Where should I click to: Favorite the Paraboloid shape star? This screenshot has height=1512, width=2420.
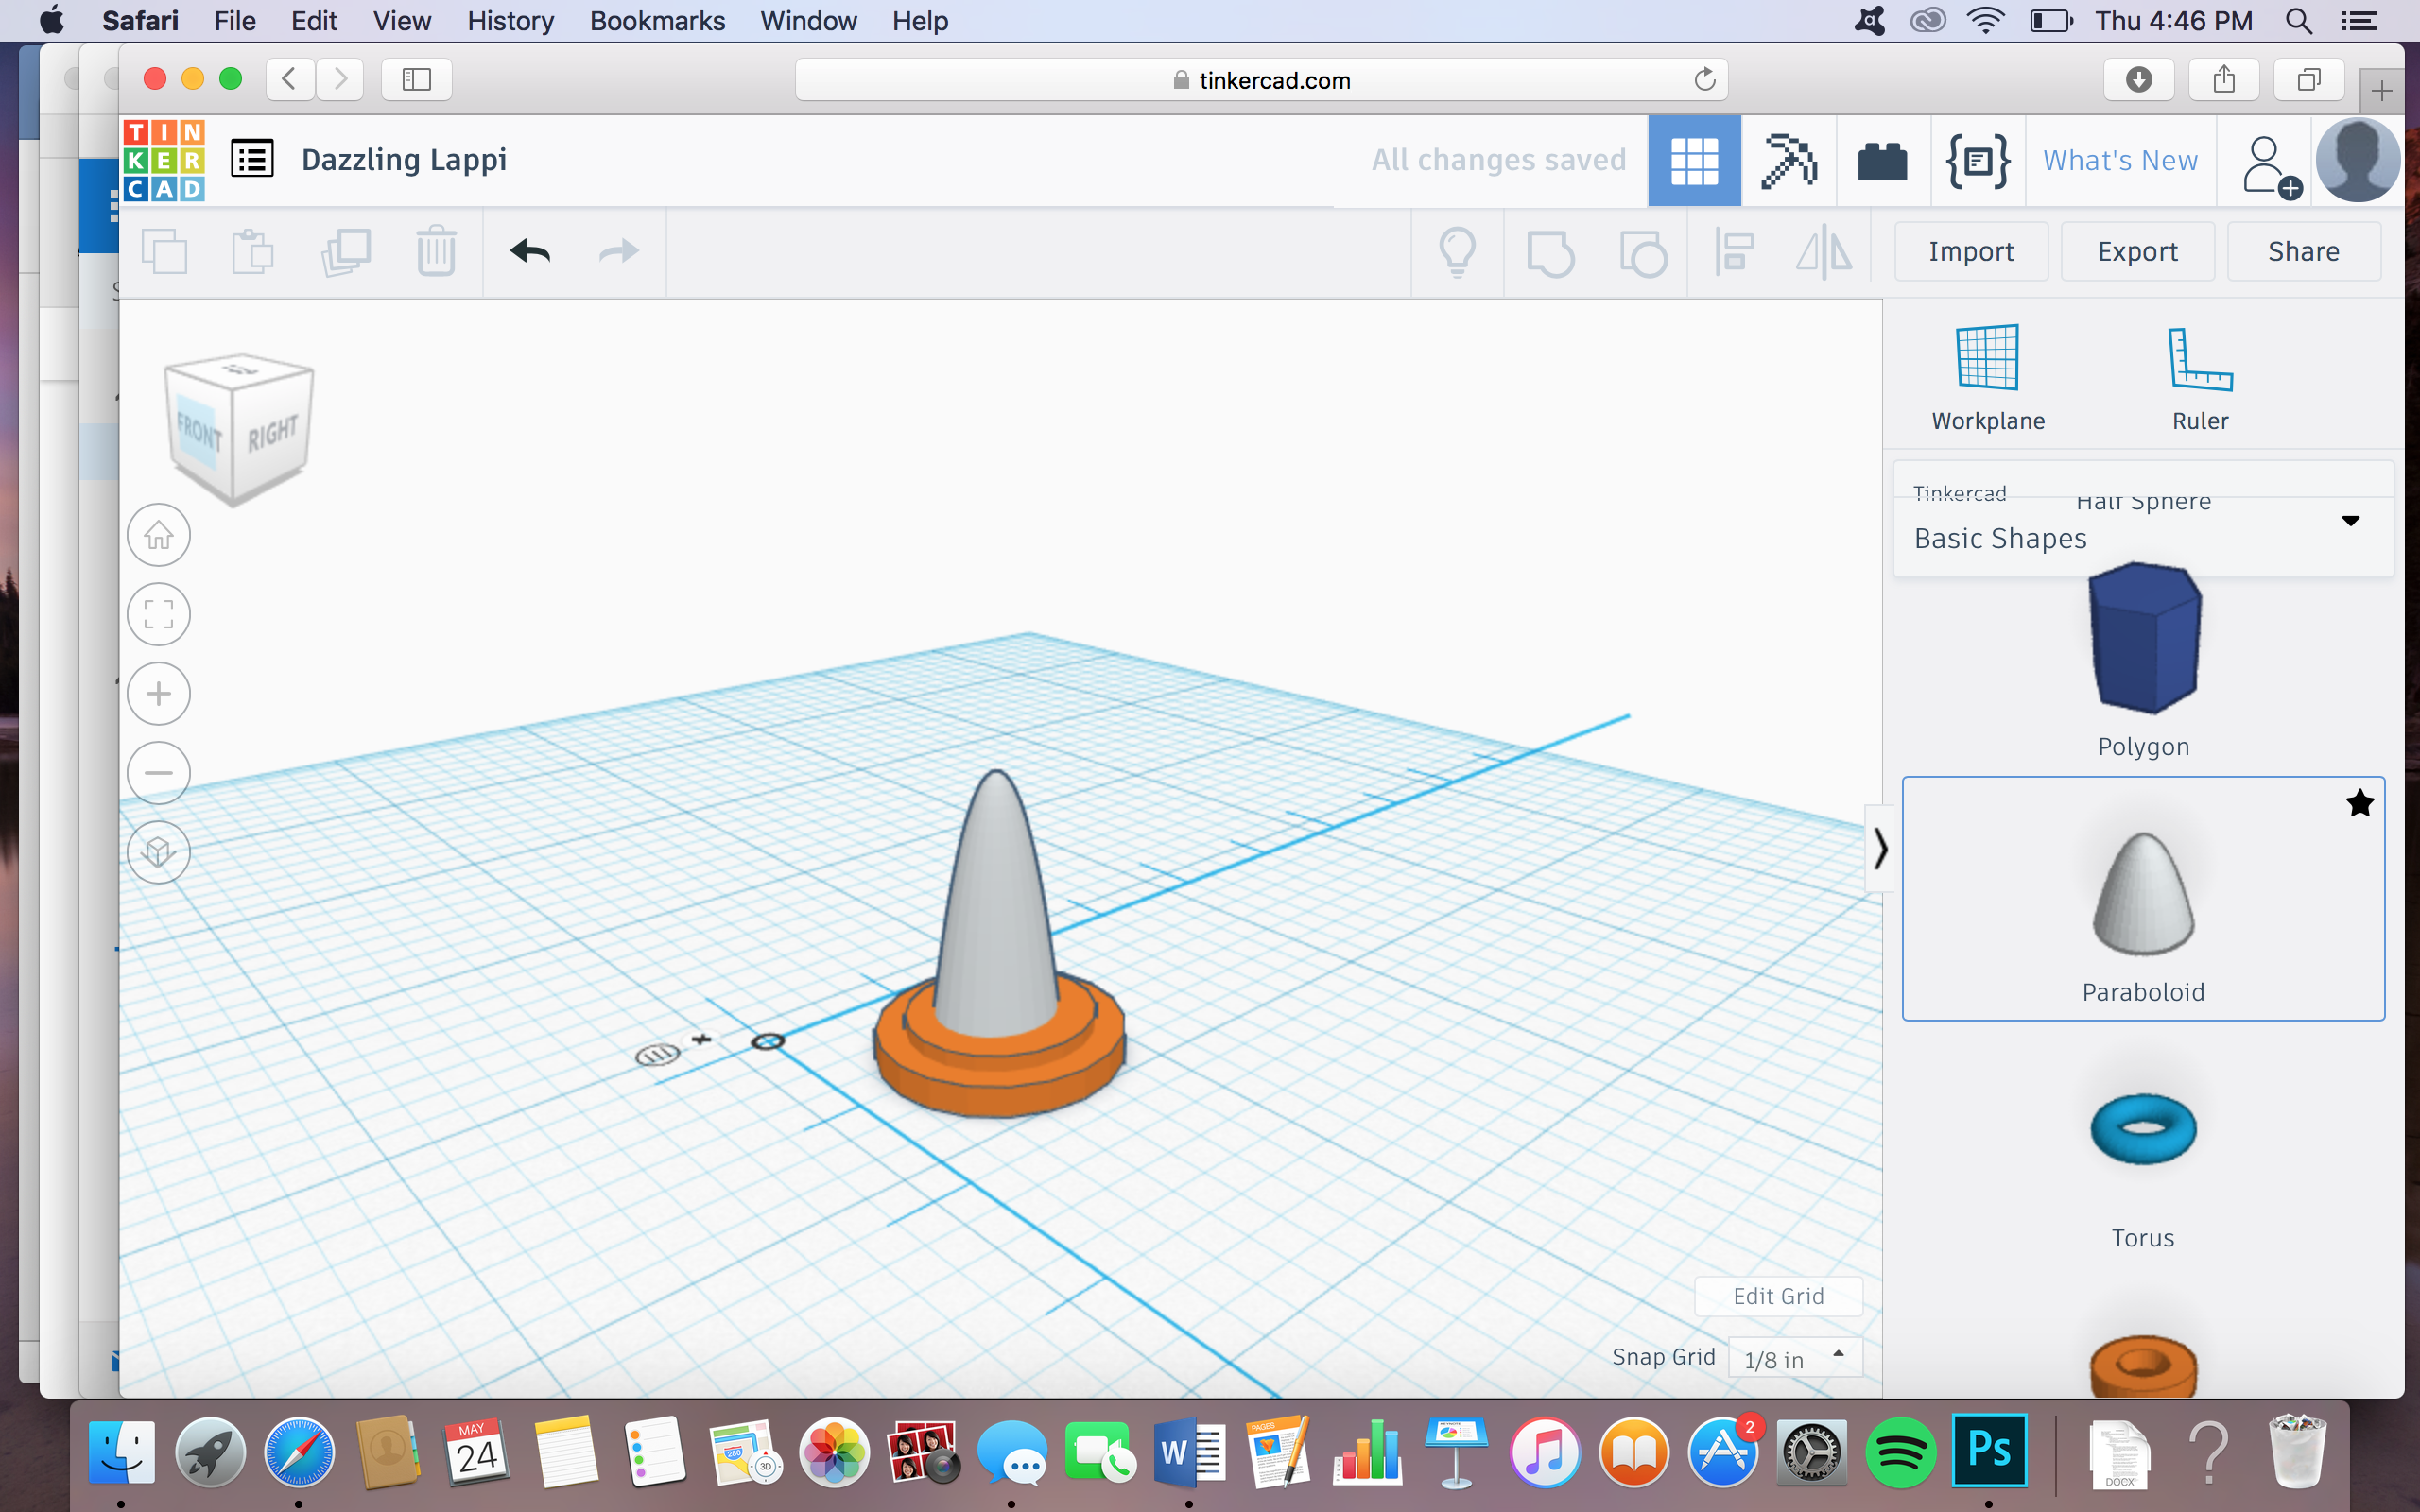(x=2360, y=803)
